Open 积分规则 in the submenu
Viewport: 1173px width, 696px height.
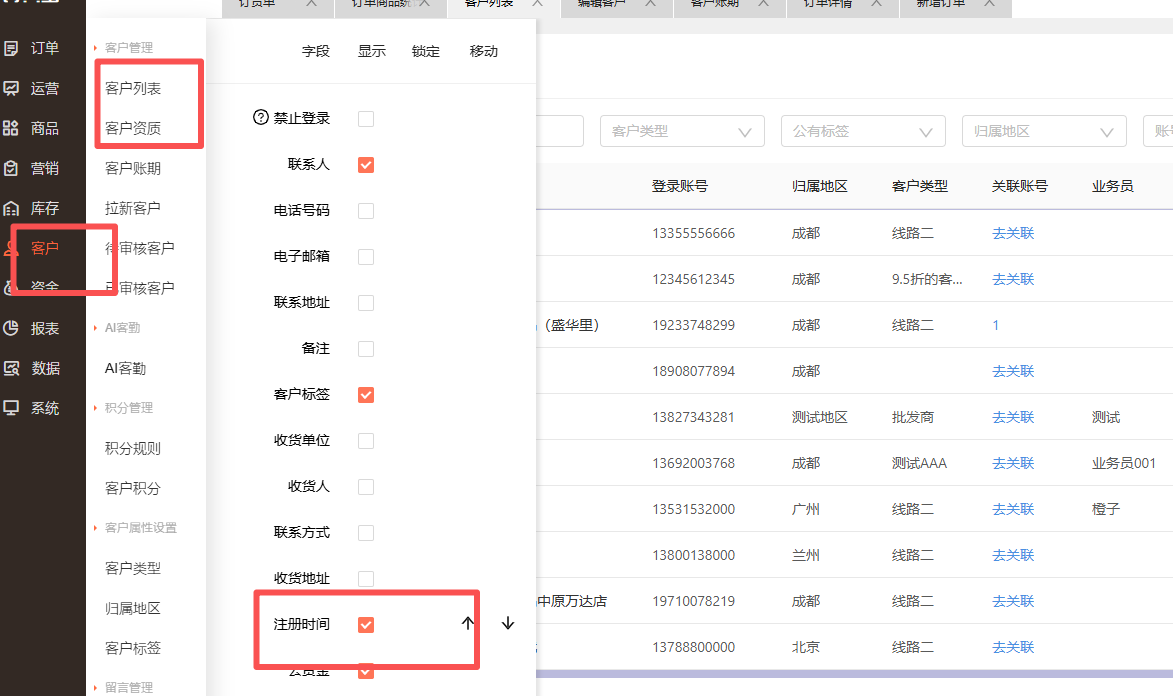(x=133, y=448)
